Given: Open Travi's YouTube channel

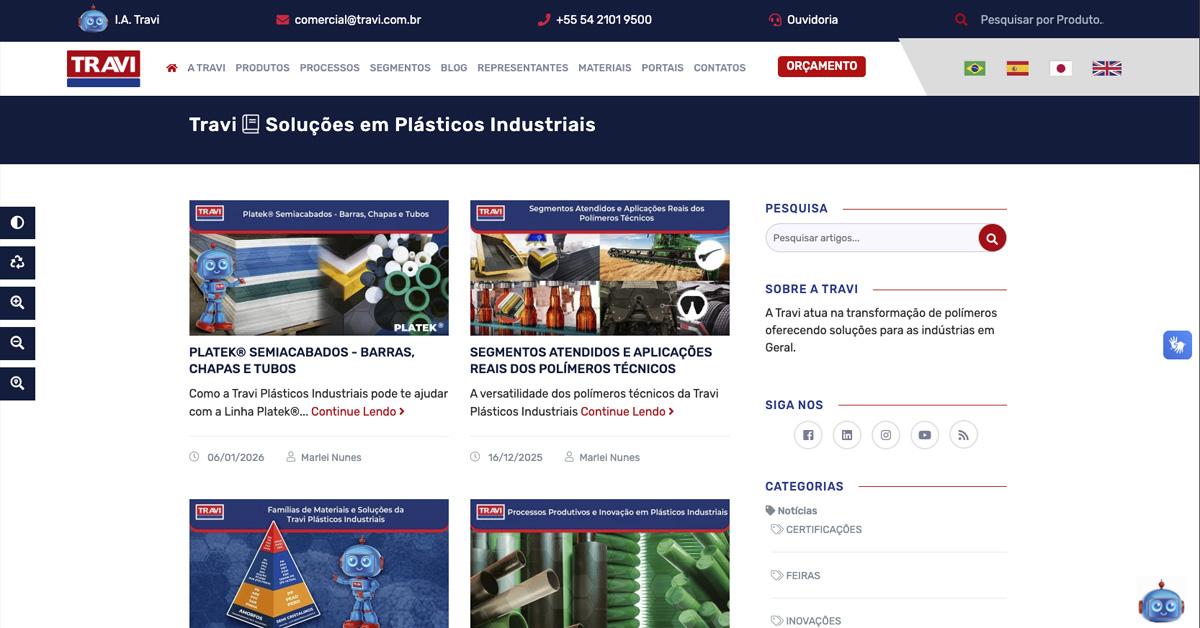Looking at the screenshot, I should (x=924, y=434).
